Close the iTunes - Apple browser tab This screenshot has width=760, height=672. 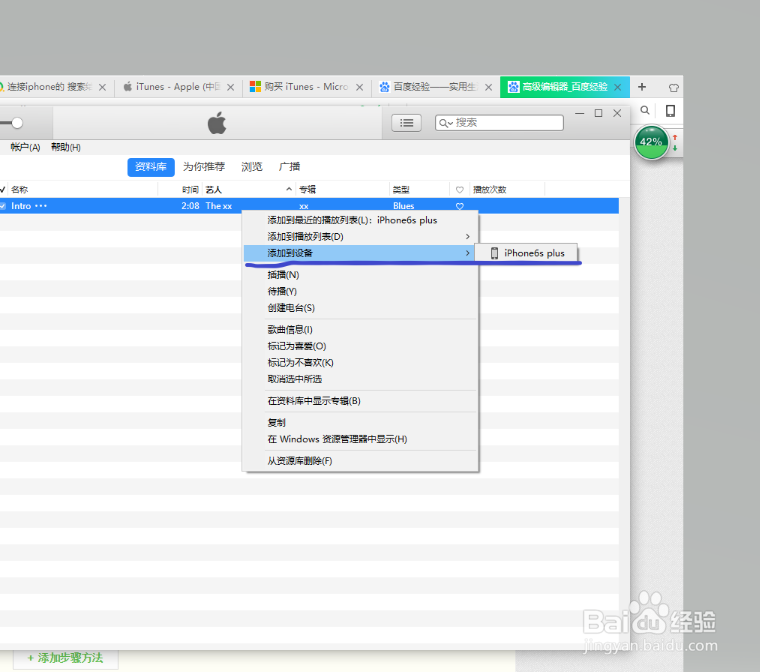pyautogui.click(x=231, y=87)
